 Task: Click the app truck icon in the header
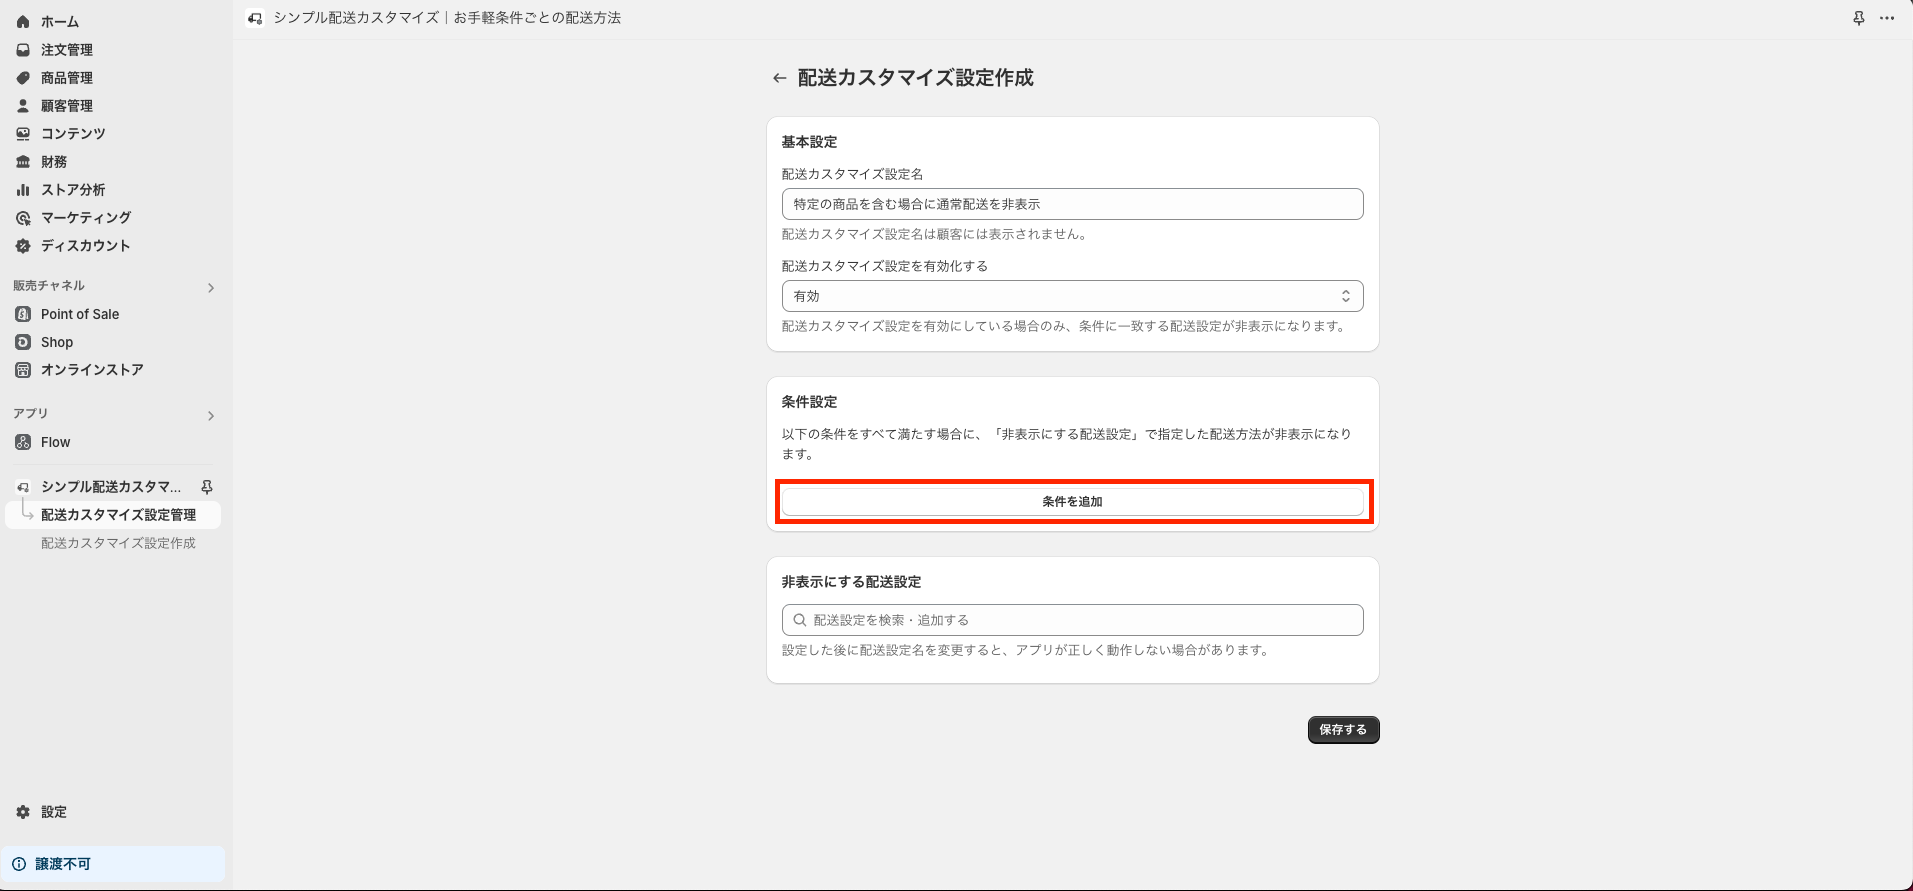point(256,18)
